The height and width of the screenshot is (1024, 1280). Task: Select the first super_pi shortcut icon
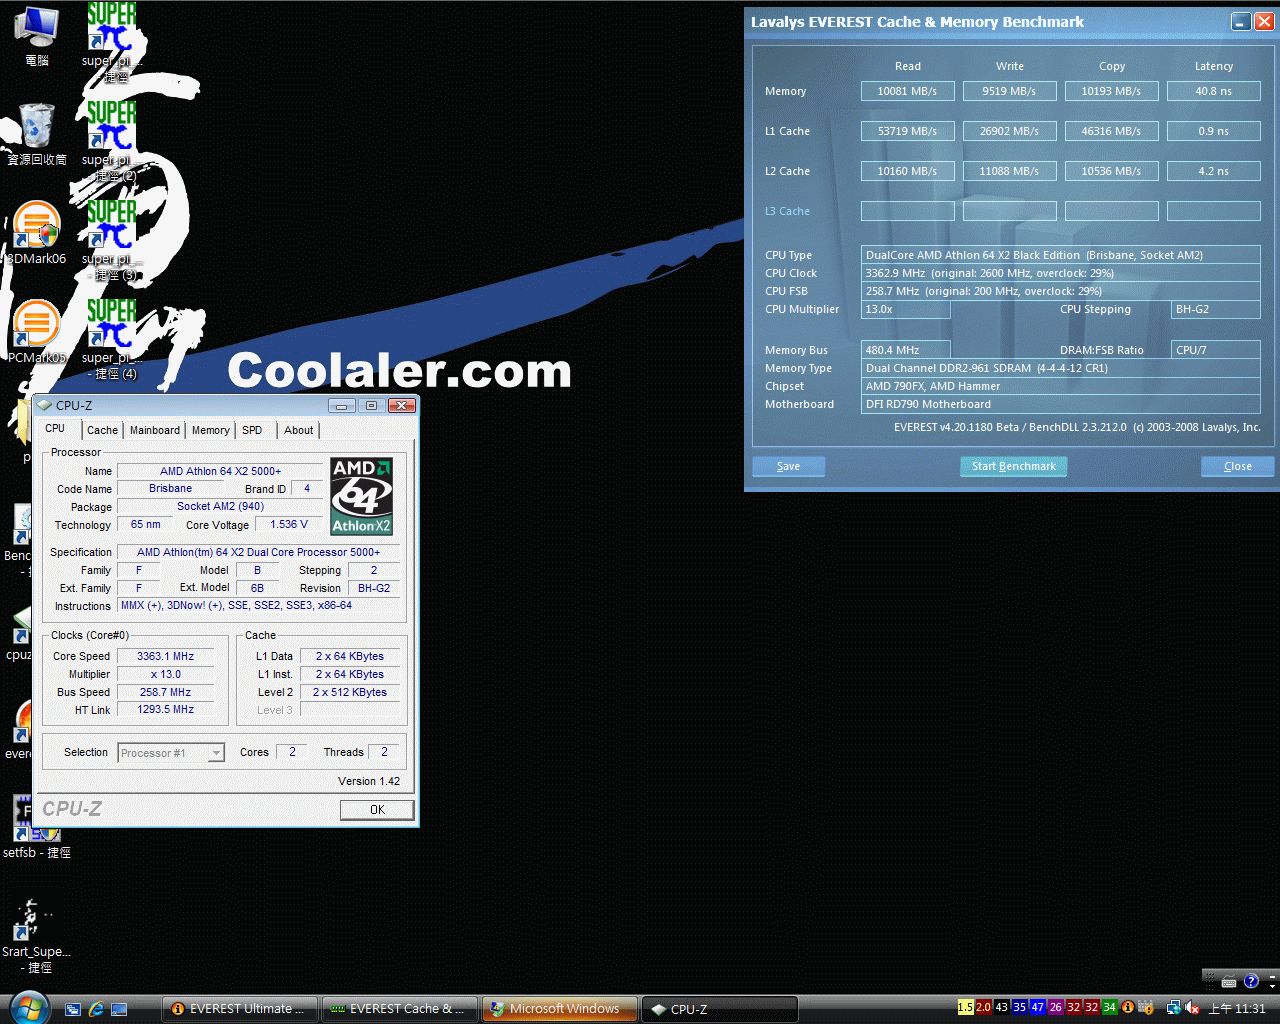point(112,42)
